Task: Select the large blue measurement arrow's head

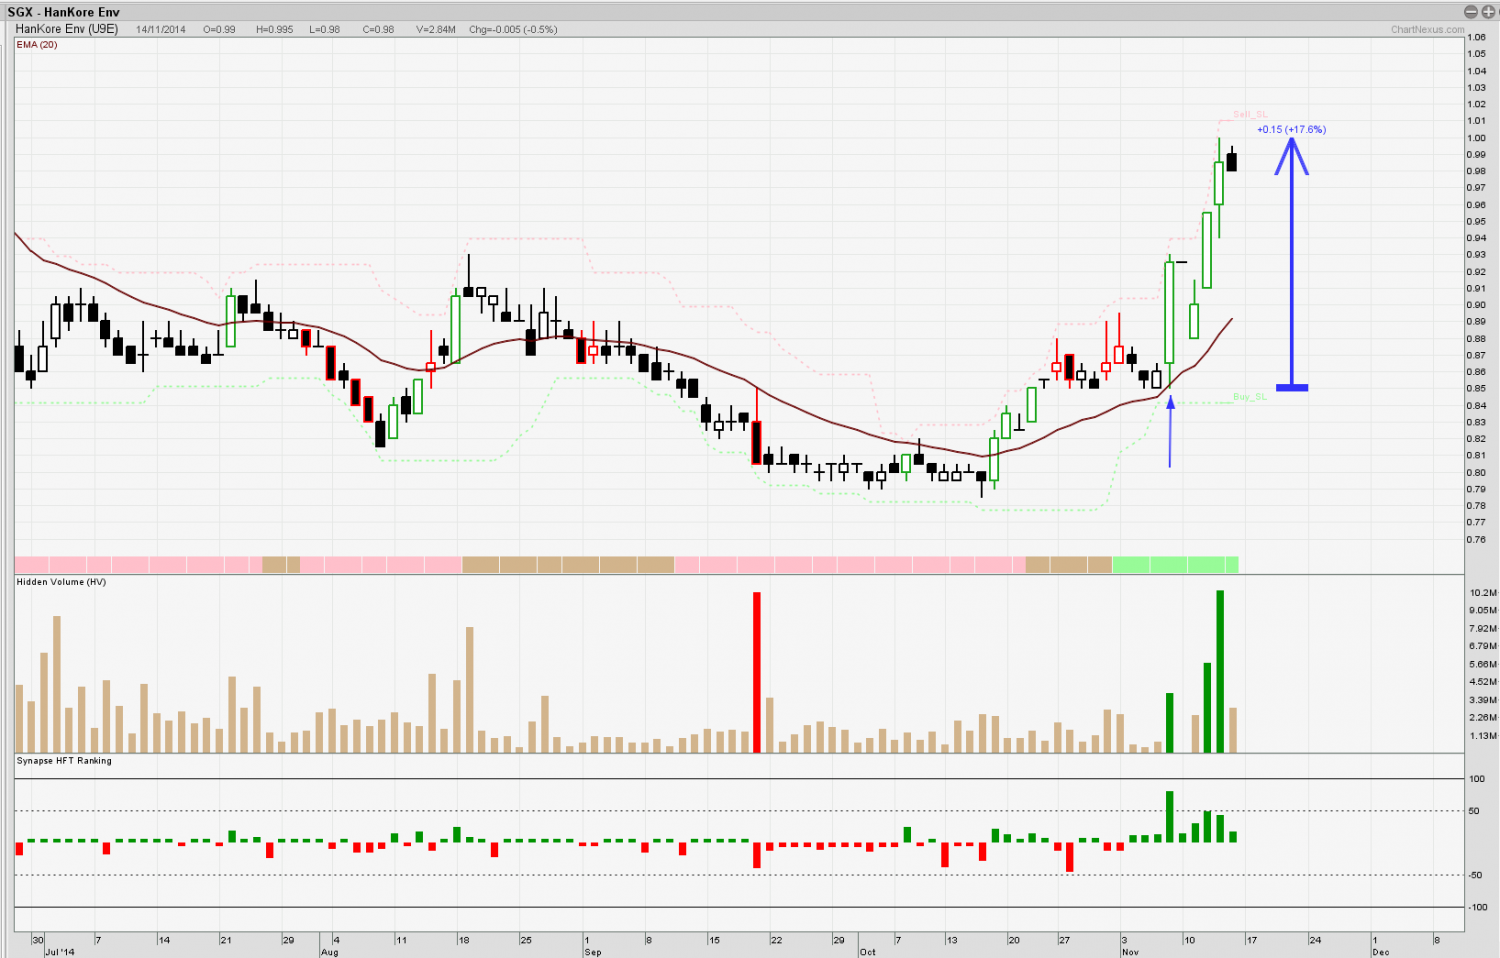Action: click(x=1291, y=155)
